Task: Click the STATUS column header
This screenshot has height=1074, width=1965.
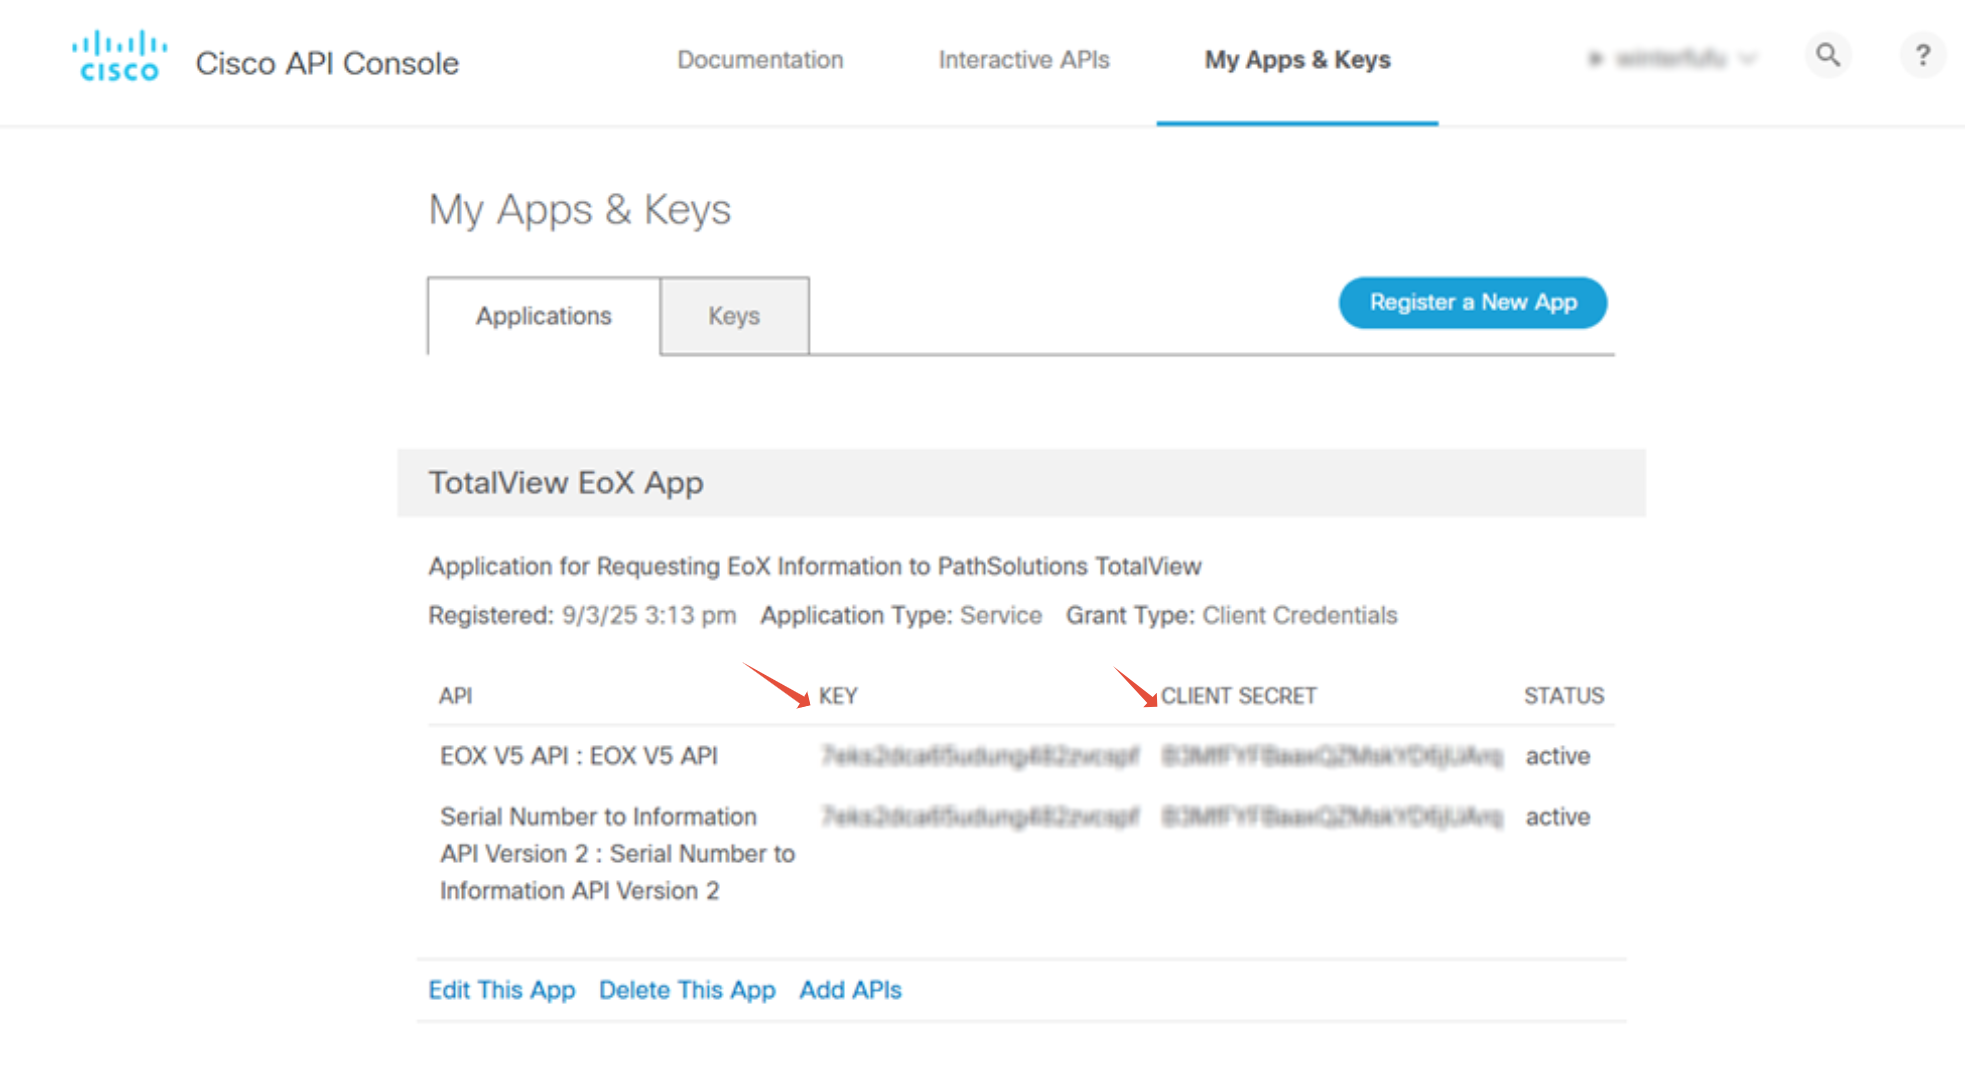Action: 1564,696
